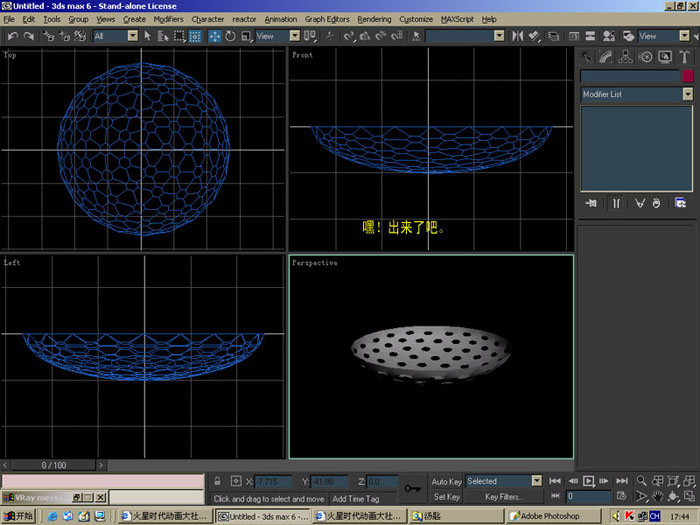Expand the named selection sets dropdown
The image size is (700, 525).
(x=499, y=36)
